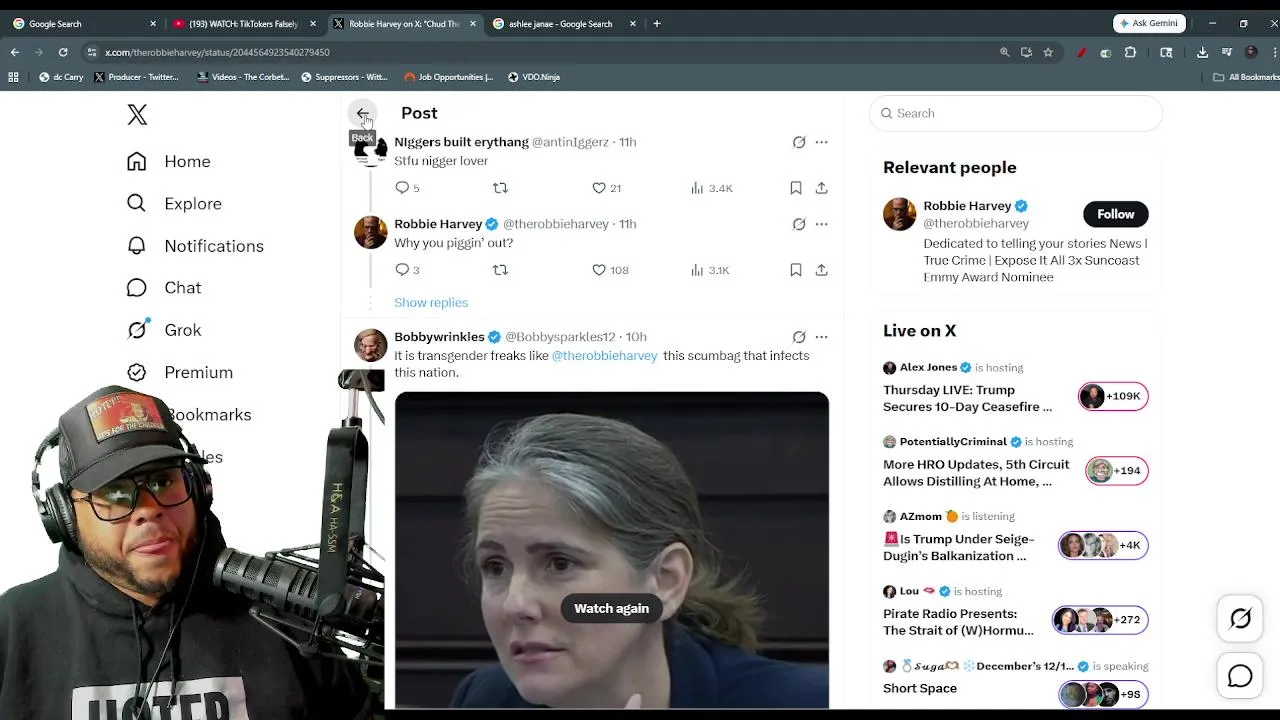This screenshot has height=720, width=1280.
Task: Open Bobbywrinkles profile name
Action: (439, 337)
